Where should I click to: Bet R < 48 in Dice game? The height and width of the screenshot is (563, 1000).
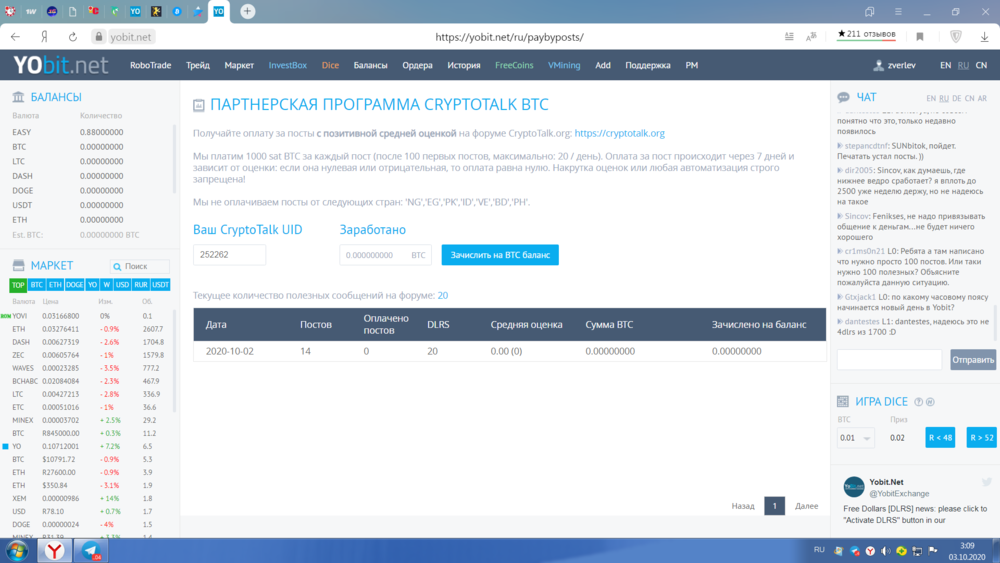point(940,437)
